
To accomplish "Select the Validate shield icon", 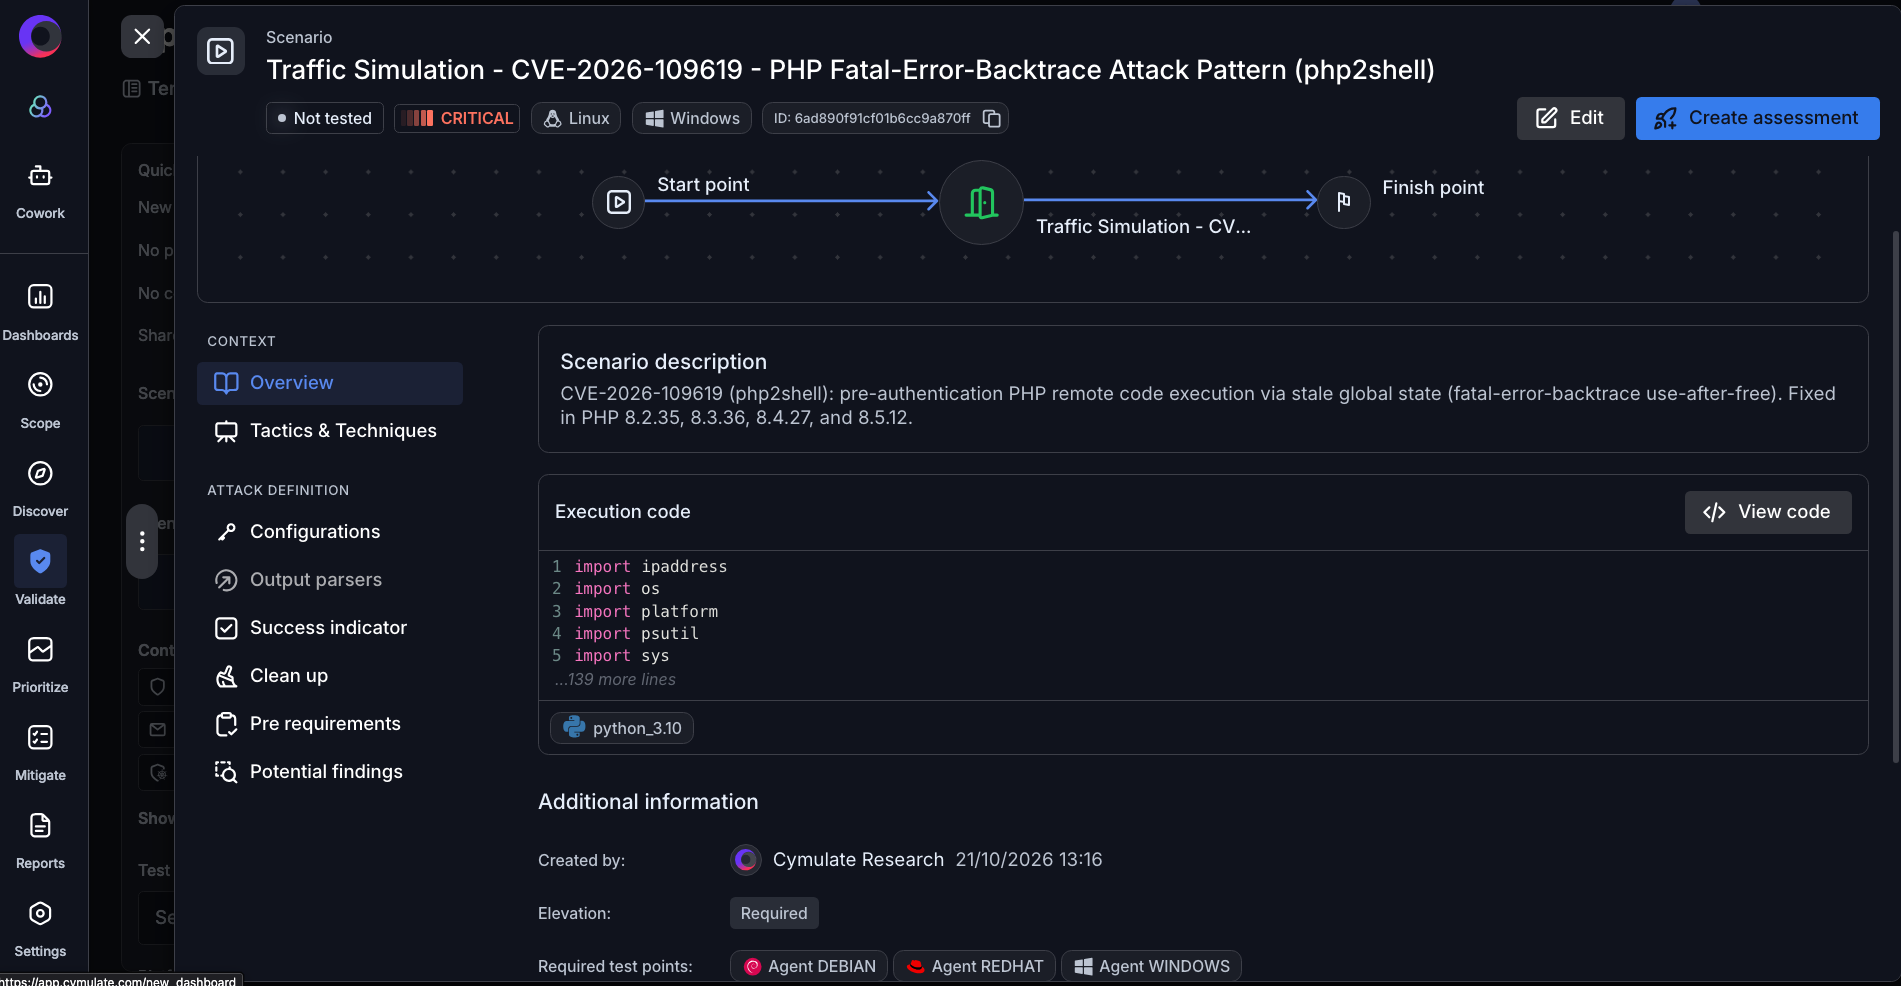I will tap(40, 561).
